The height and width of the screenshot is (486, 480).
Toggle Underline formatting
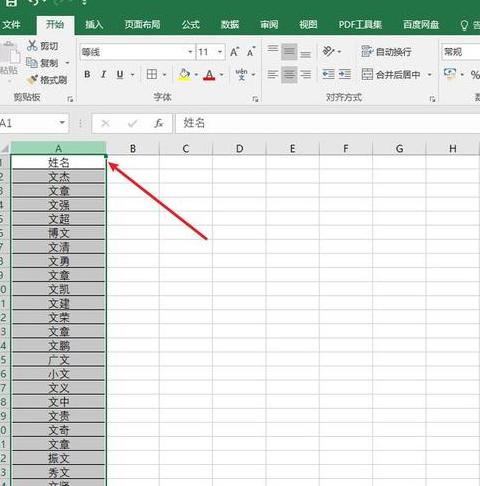click(x=120, y=74)
